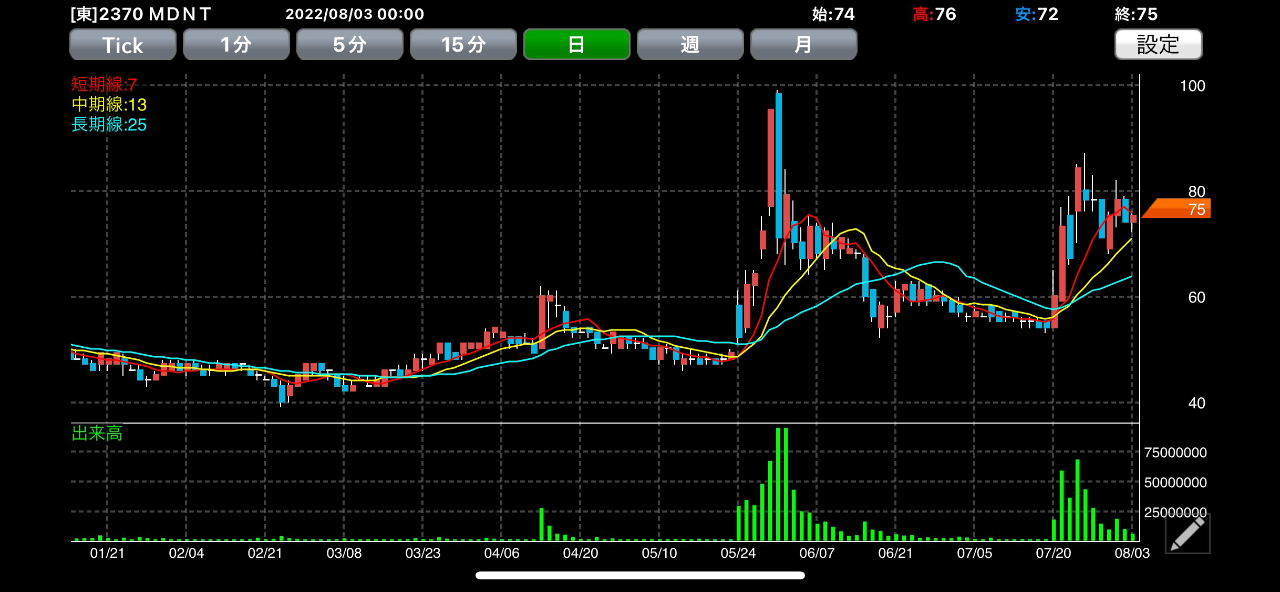
Task: Switch to the 月 monthly tab
Action: tap(804, 44)
